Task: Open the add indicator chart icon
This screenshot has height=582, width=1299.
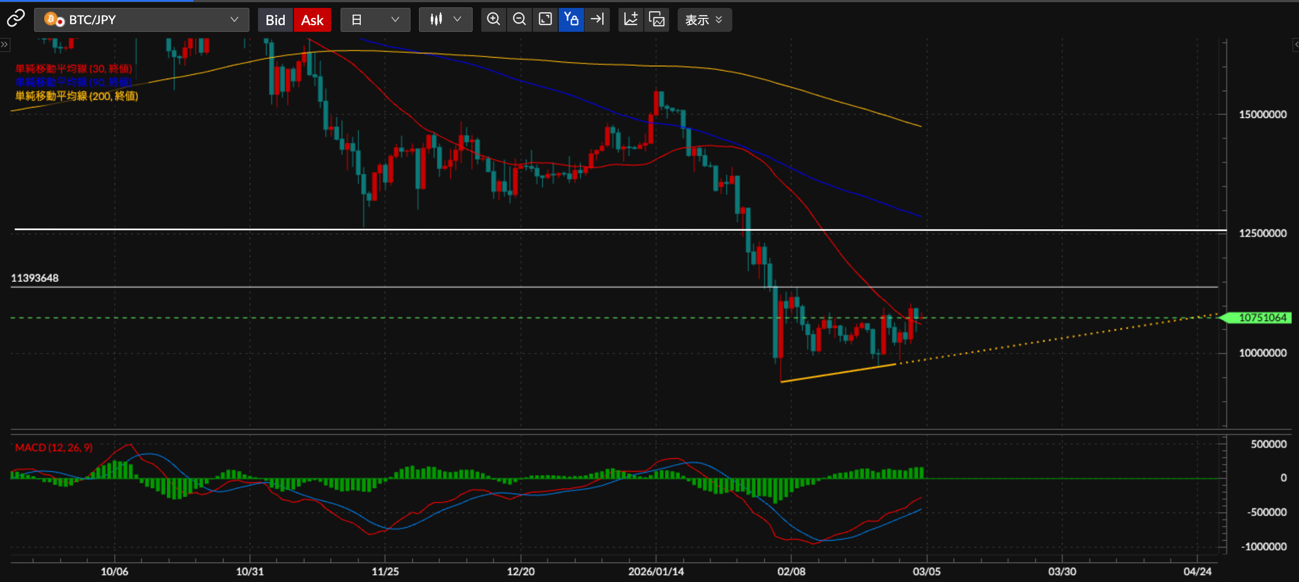Action: point(631,19)
